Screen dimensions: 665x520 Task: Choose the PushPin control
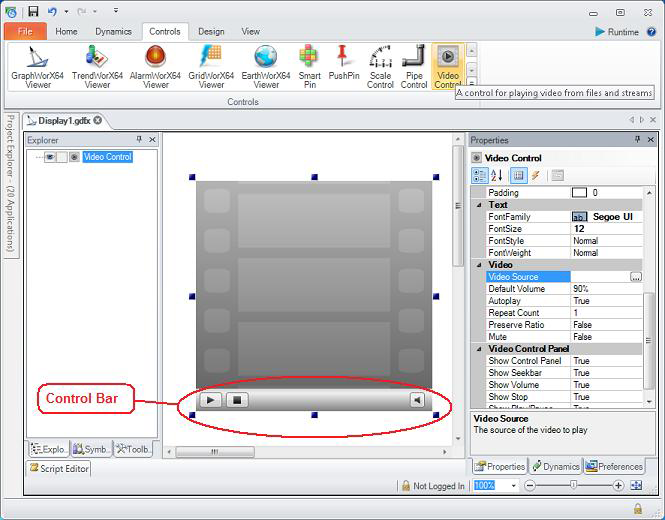pos(344,67)
